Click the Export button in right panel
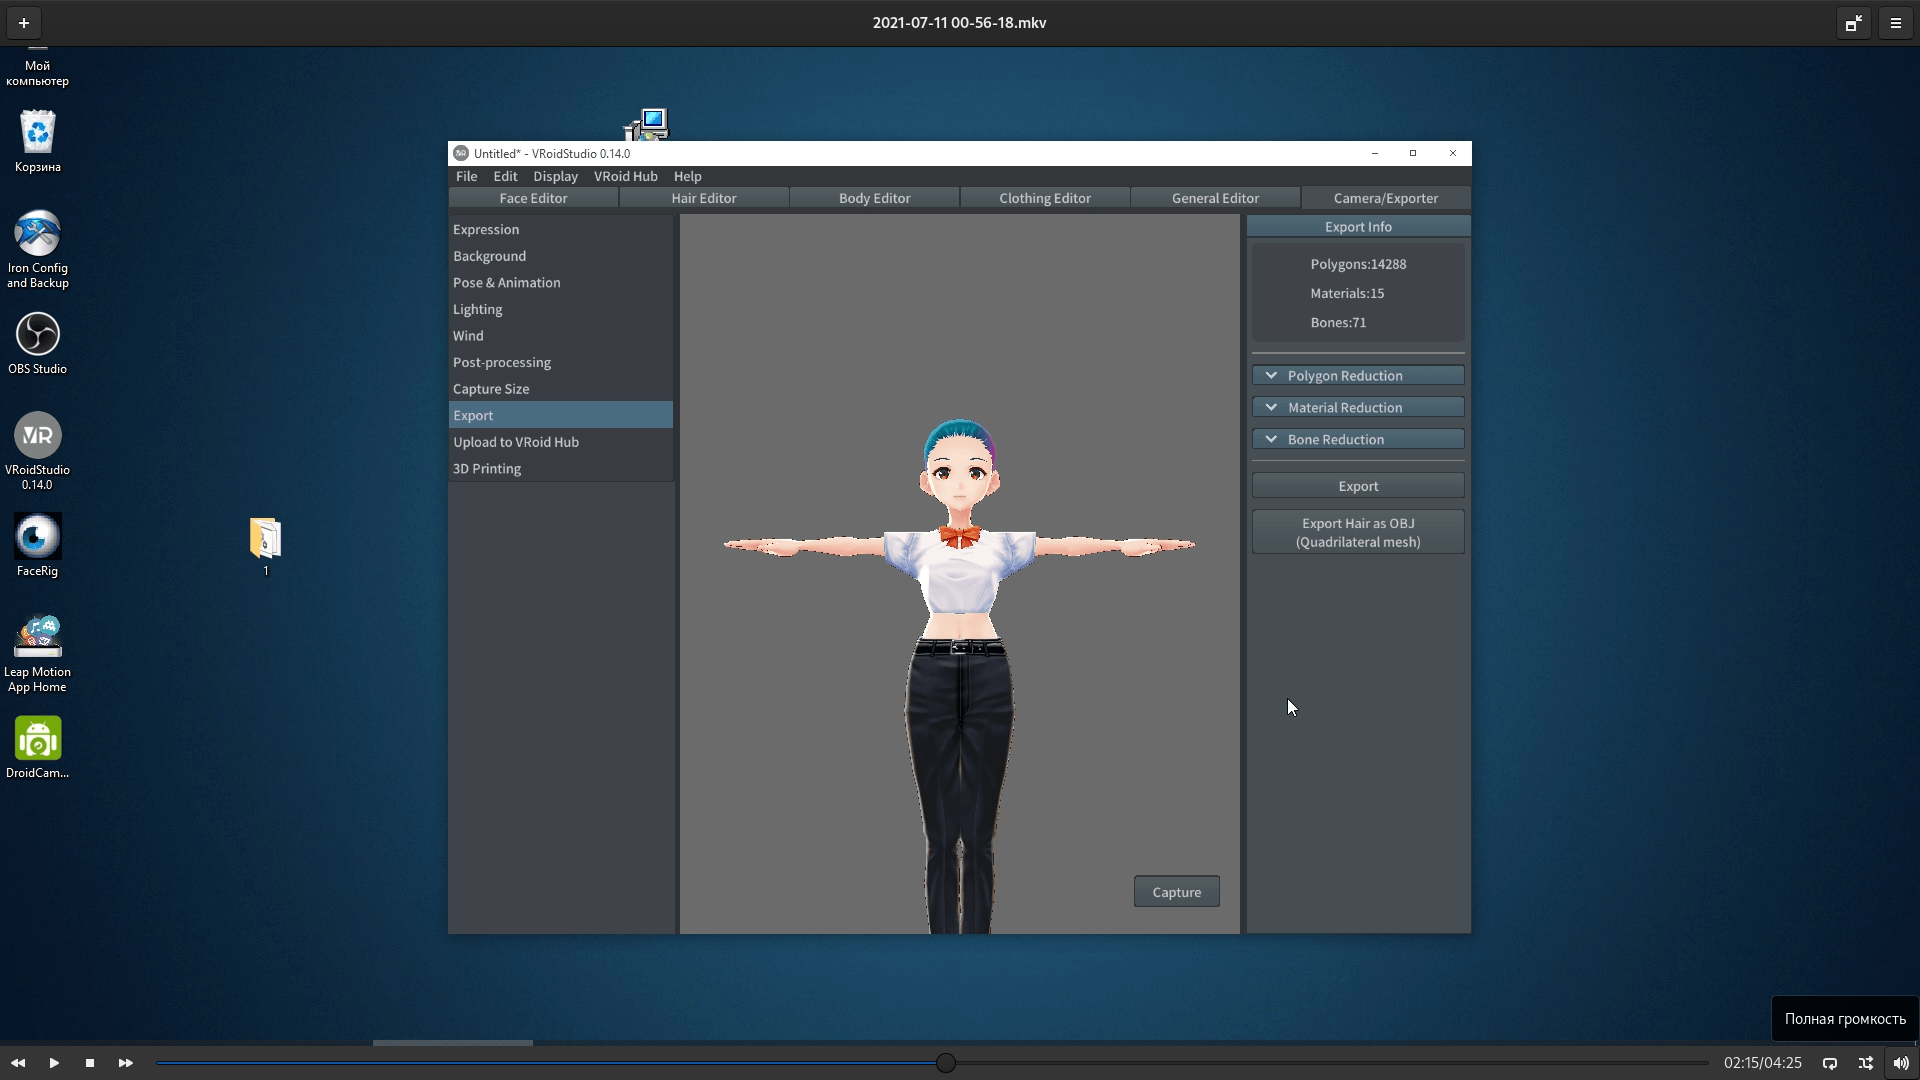Screen dimensions: 1920x1080 coord(1358,486)
